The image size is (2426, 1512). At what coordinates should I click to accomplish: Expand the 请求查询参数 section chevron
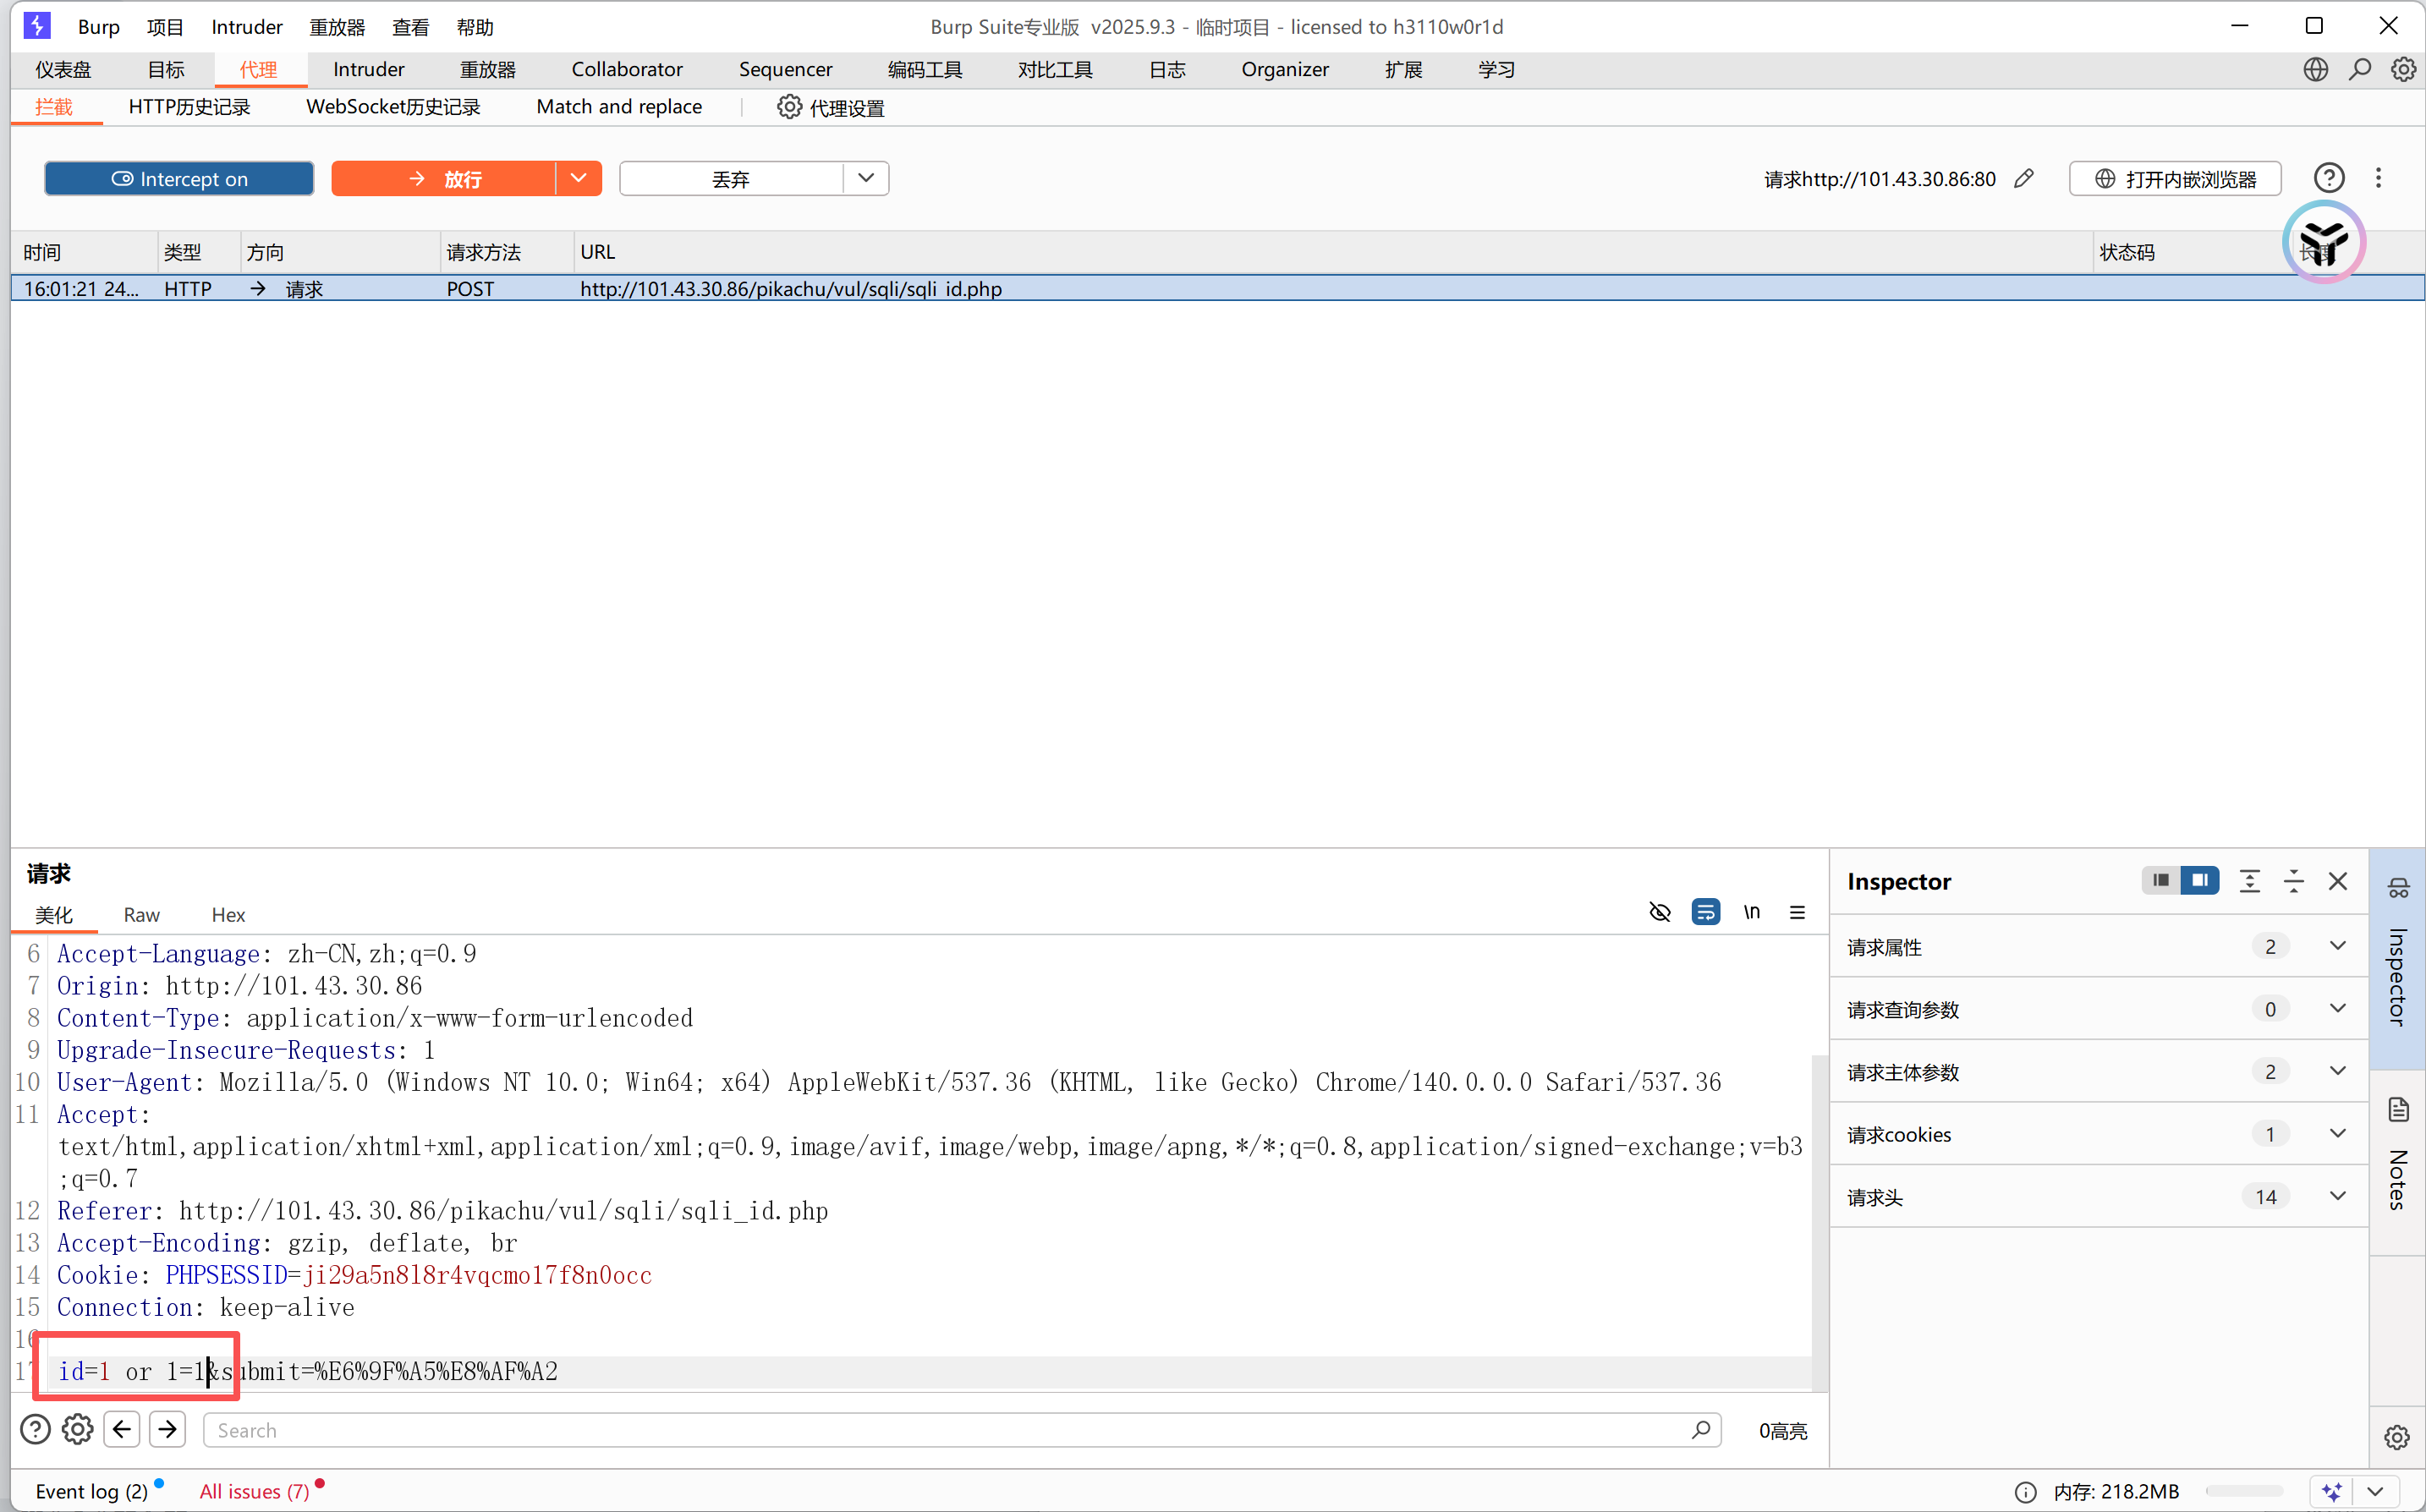coord(2338,1008)
